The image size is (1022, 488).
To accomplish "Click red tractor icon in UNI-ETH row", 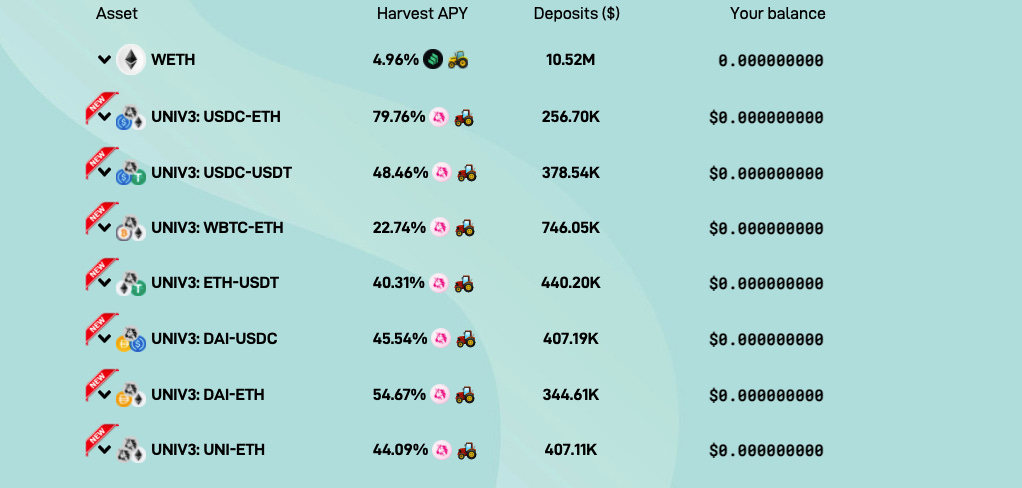I will (x=466, y=450).
